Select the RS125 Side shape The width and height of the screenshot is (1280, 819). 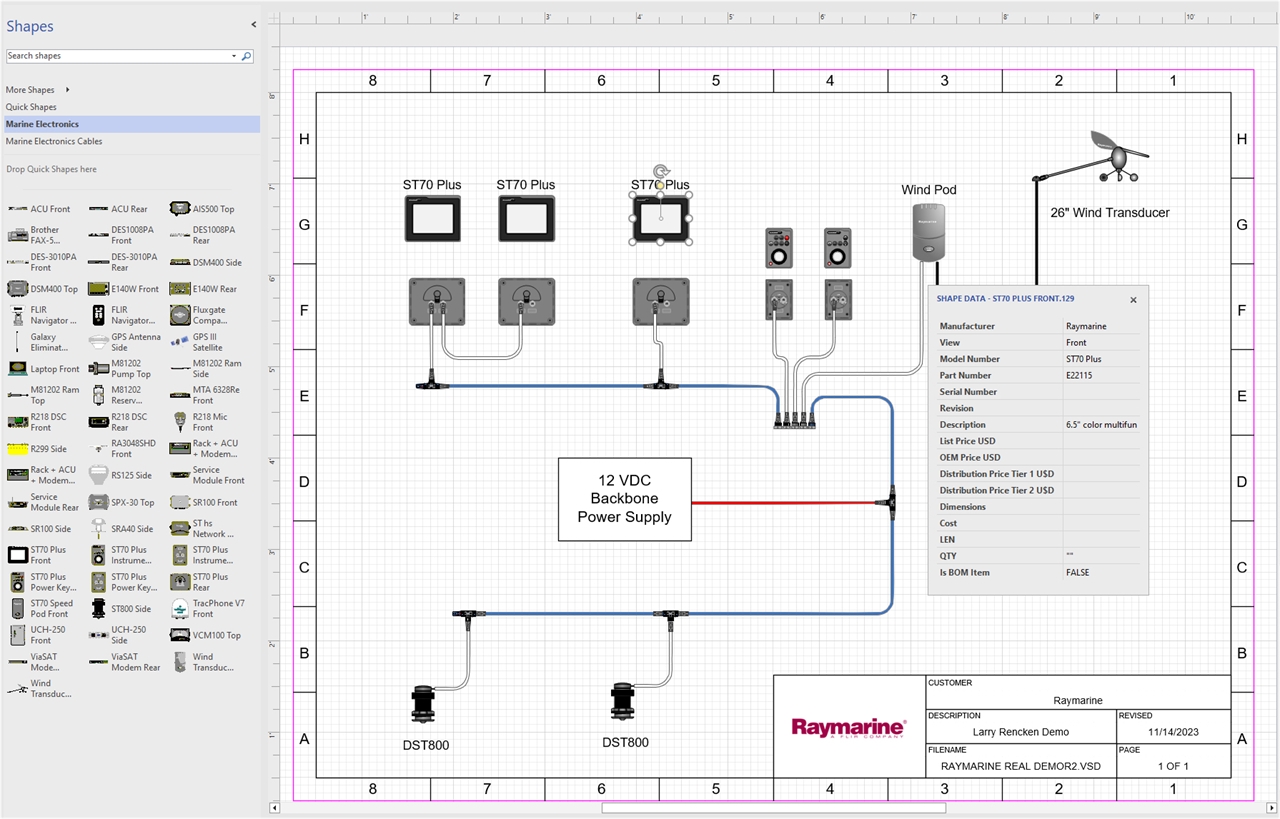point(121,475)
